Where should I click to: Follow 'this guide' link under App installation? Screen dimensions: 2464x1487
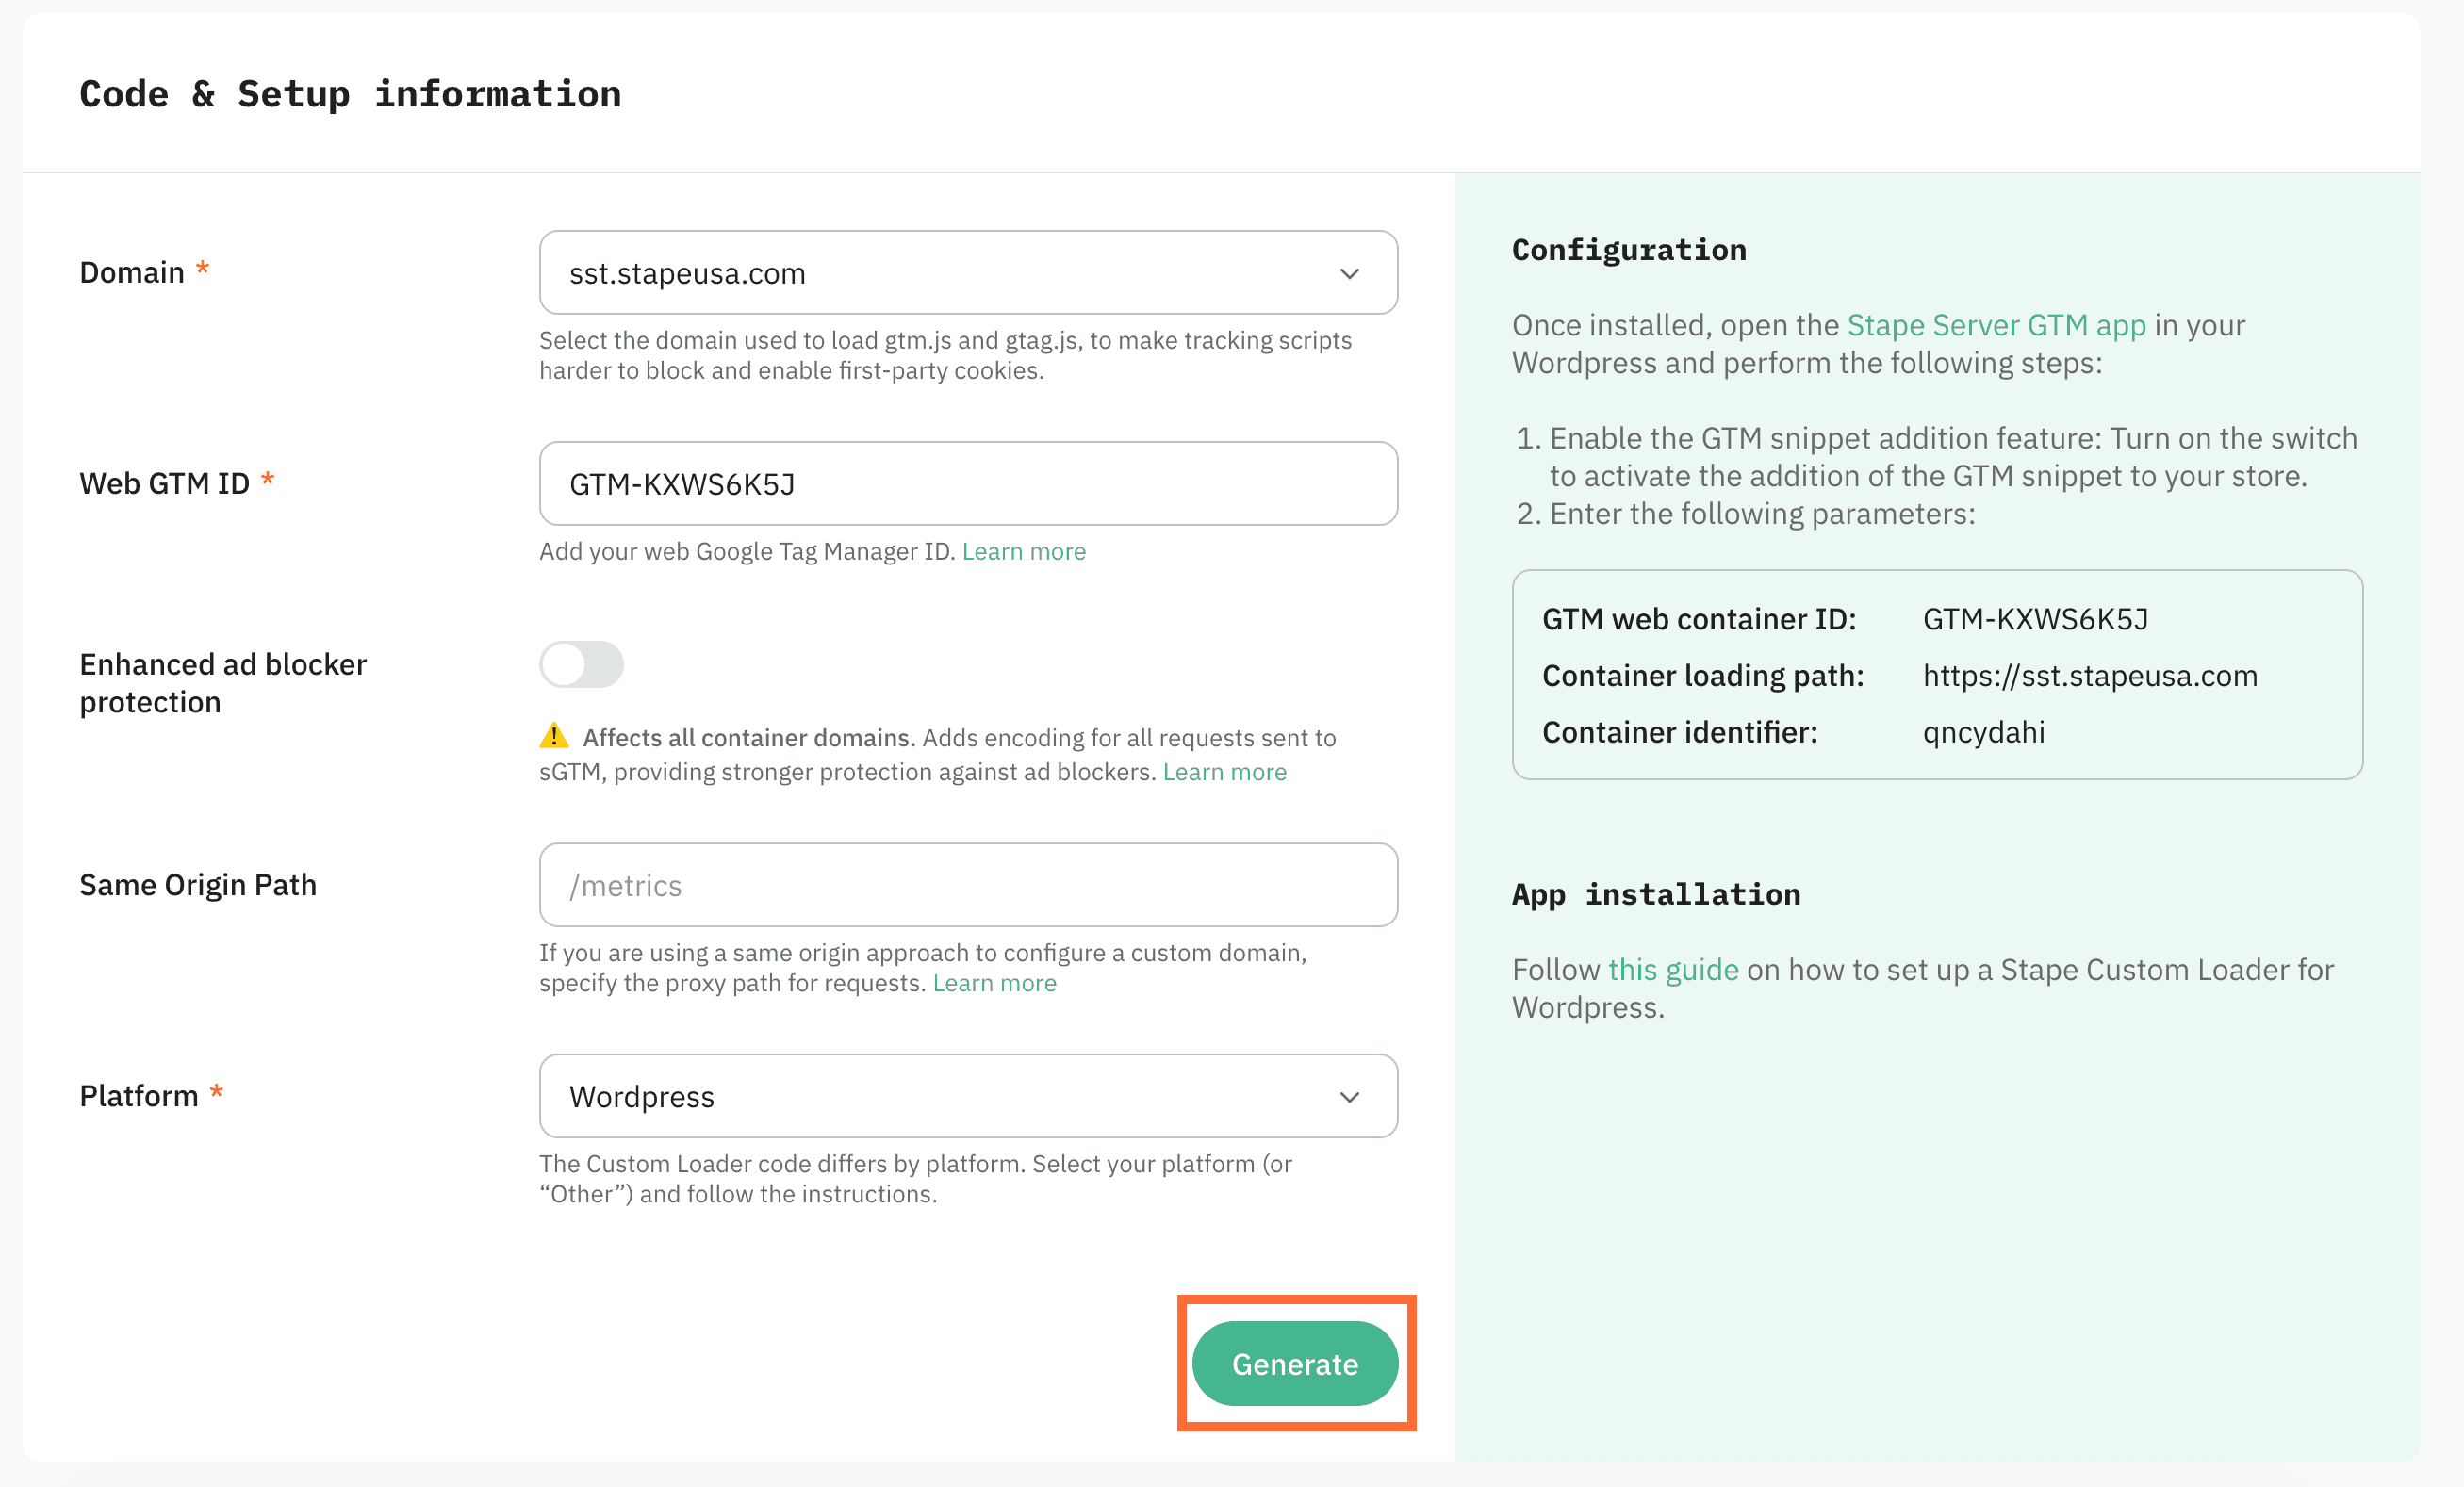point(1674,969)
